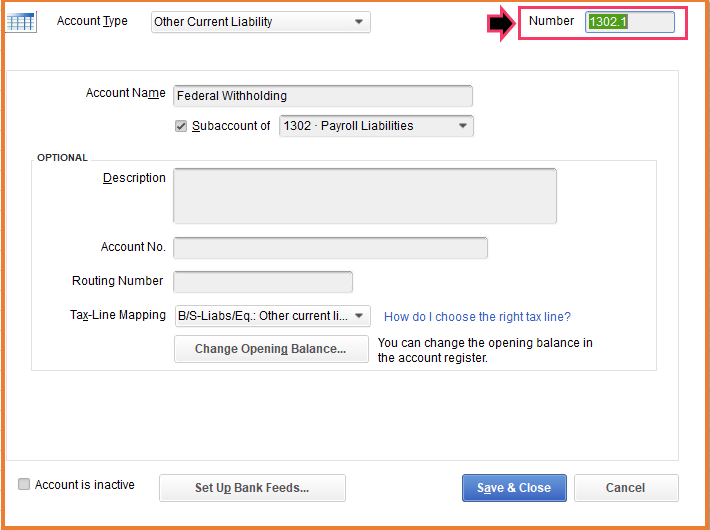Click the Routing Number field
The image size is (710, 530).
263,282
